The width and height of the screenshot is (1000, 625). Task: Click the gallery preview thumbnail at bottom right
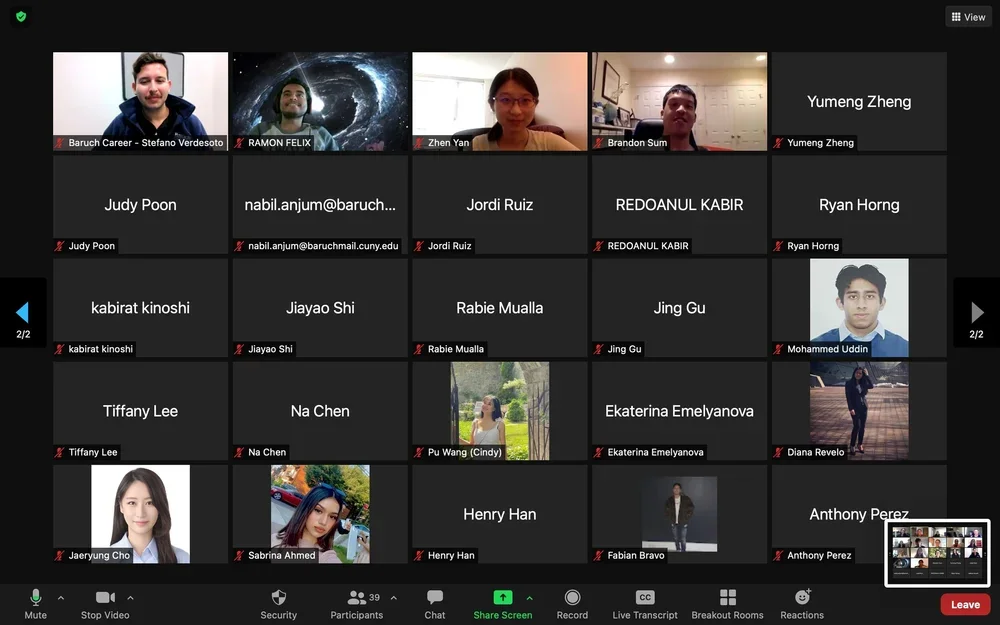coord(937,552)
